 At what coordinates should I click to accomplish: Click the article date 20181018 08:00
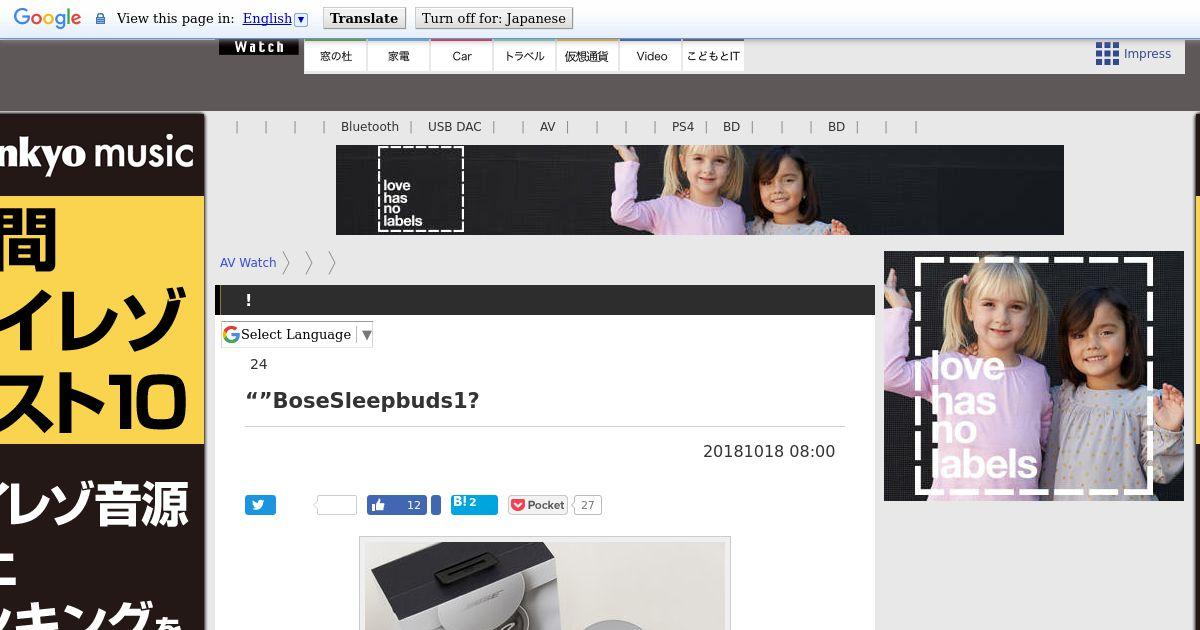(x=769, y=451)
